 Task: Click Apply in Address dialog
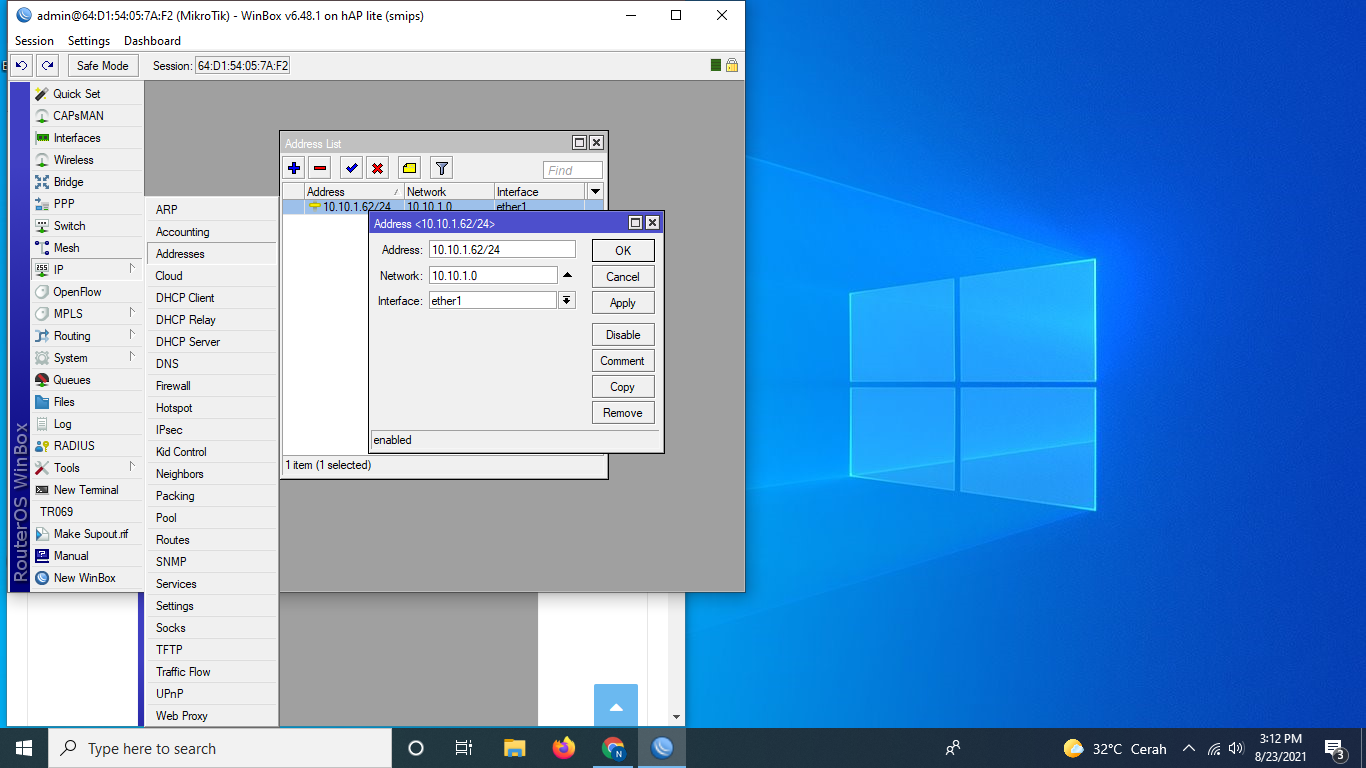click(623, 302)
